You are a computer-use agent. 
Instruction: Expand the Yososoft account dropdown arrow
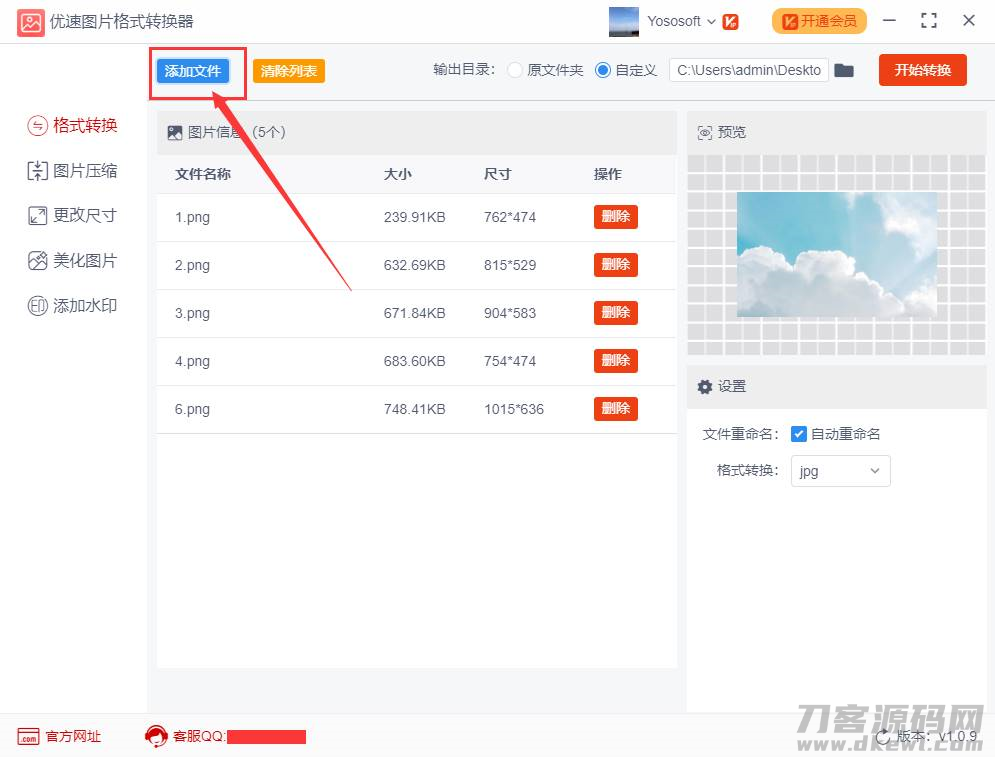[x=711, y=22]
